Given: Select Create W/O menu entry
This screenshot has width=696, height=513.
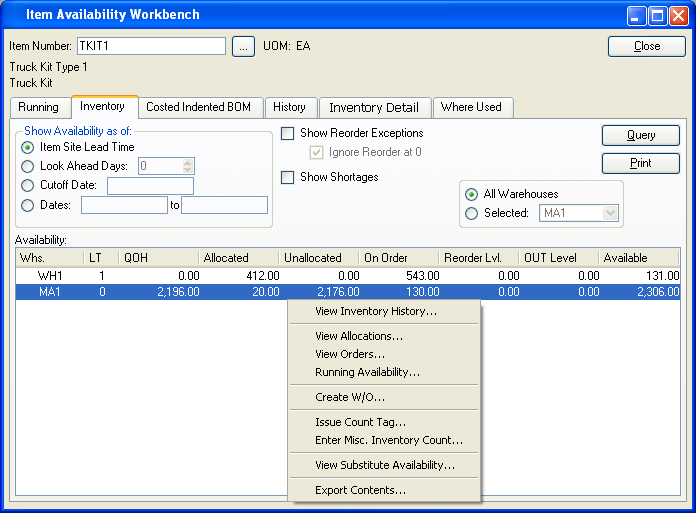Looking at the screenshot, I should pyautogui.click(x=350, y=397).
